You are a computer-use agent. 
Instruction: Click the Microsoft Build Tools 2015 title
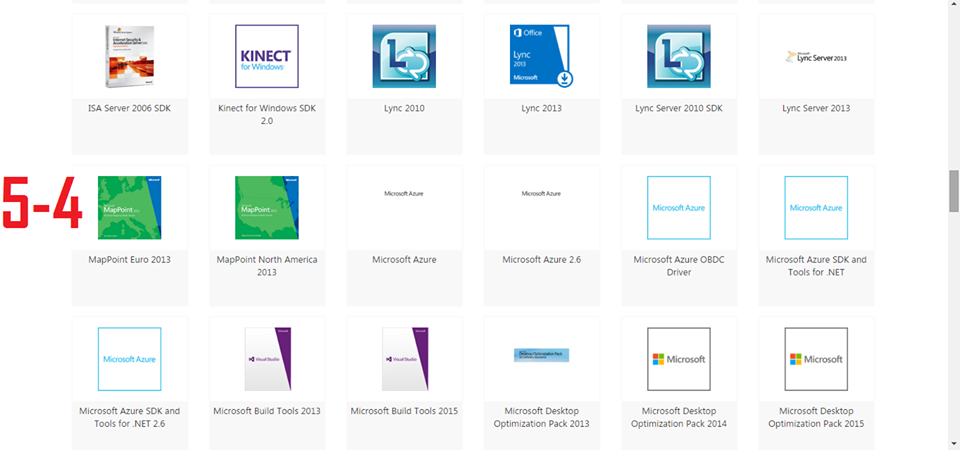pos(404,411)
